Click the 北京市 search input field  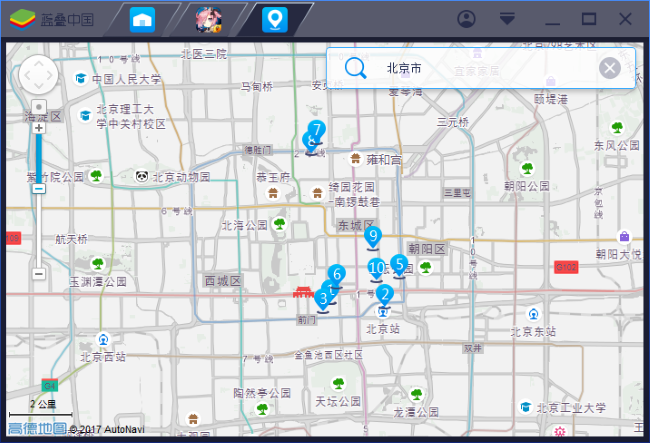pyautogui.click(x=481, y=68)
